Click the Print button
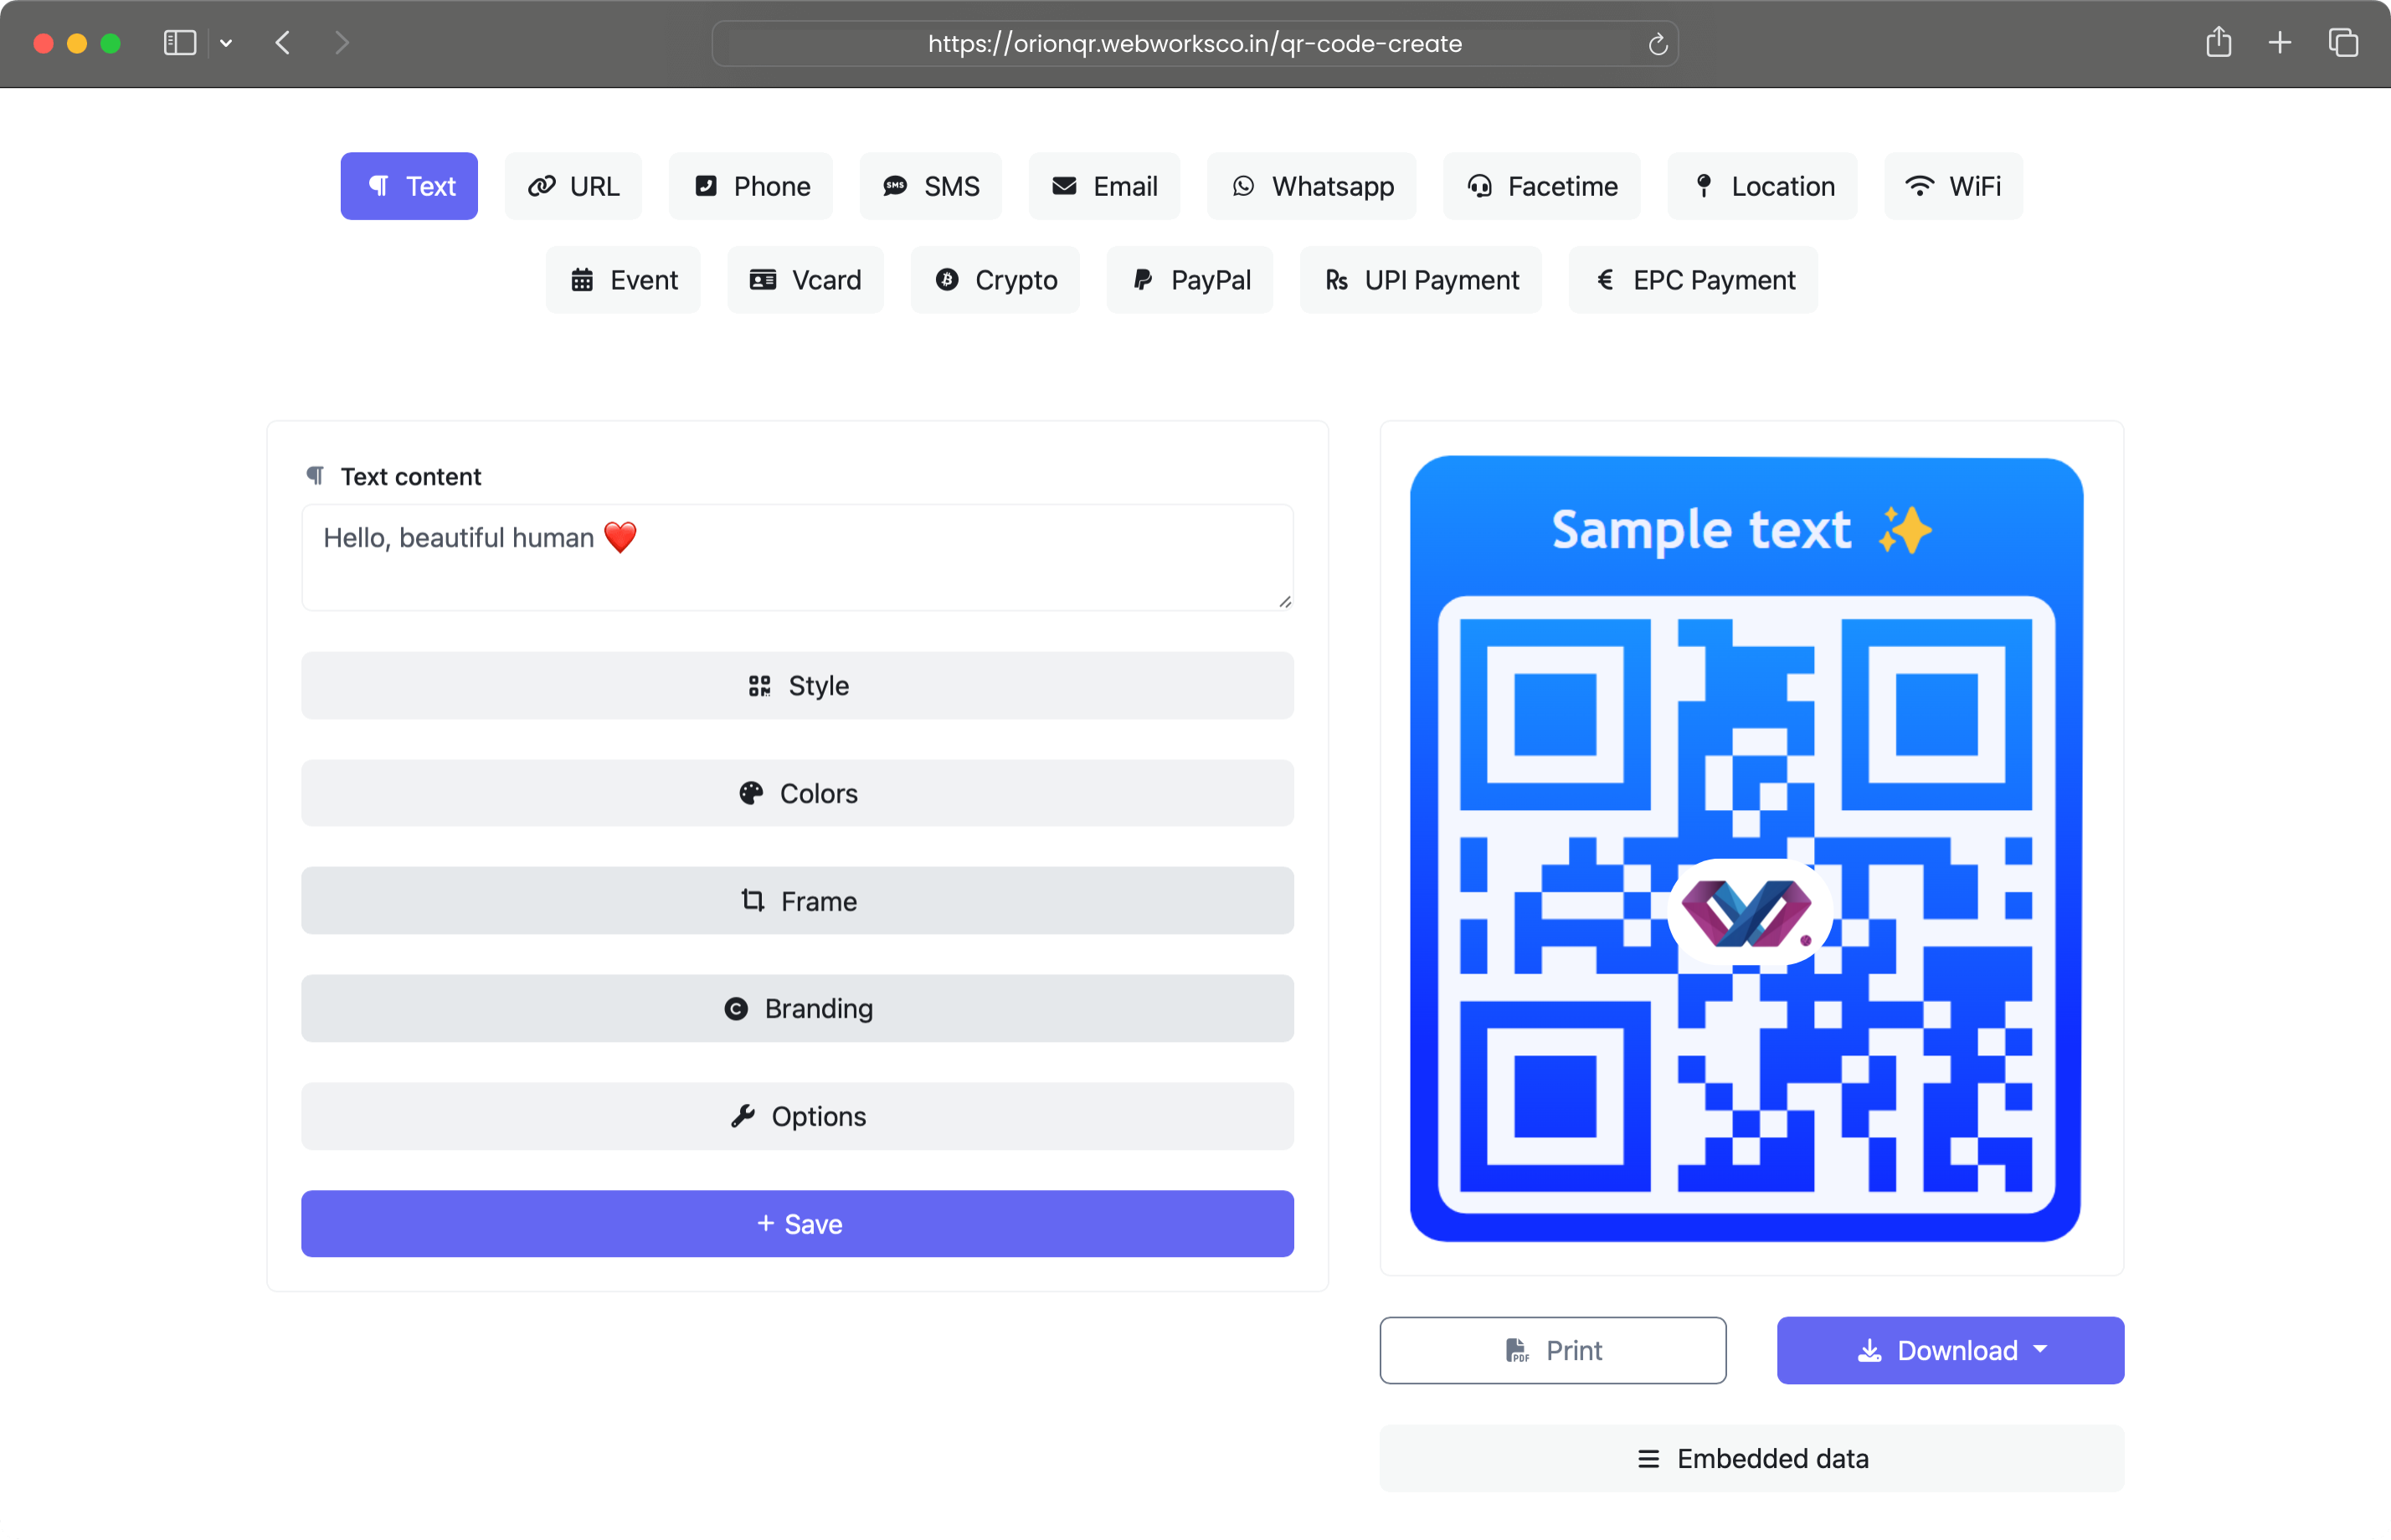Image resolution: width=2391 pixels, height=1540 pixels. [1553, 1351]
